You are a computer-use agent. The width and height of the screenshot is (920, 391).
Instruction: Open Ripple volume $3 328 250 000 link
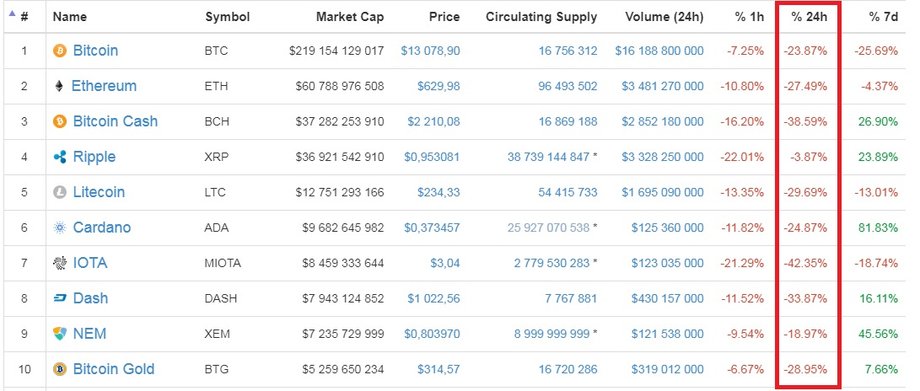662,157
